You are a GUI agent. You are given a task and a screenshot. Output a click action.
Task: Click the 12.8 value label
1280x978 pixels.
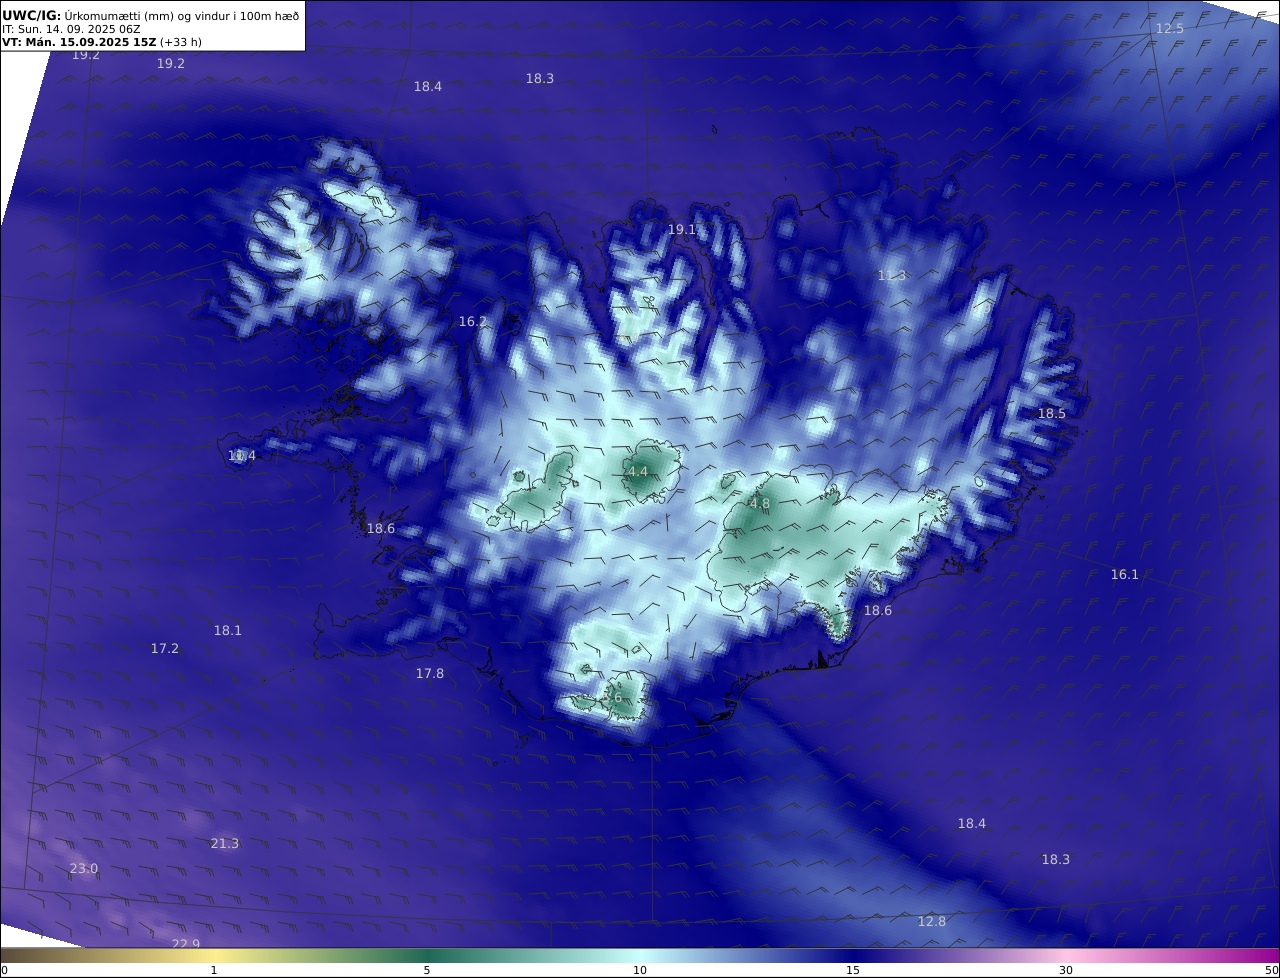pos(932,922)
